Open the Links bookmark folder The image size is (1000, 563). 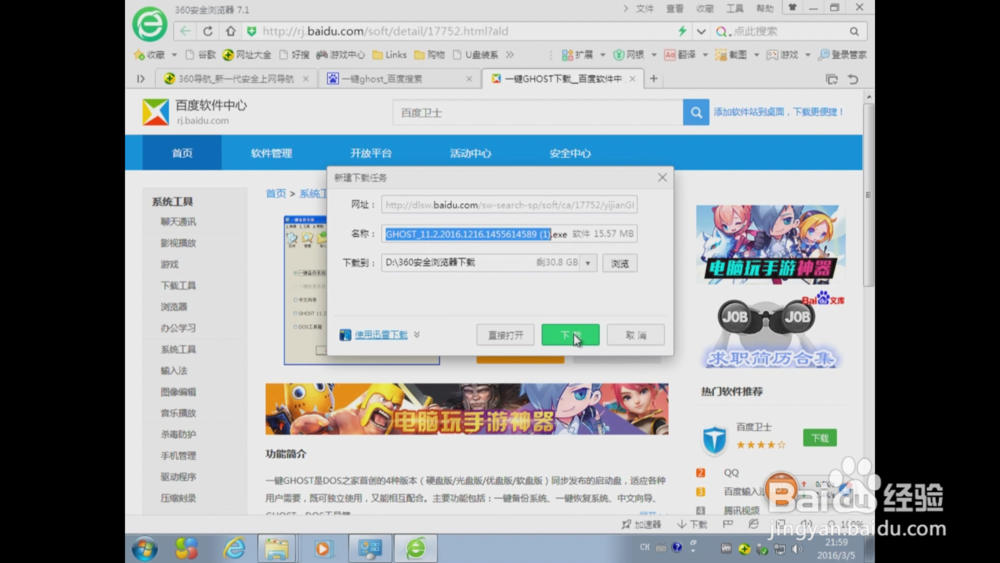(389, 55)
